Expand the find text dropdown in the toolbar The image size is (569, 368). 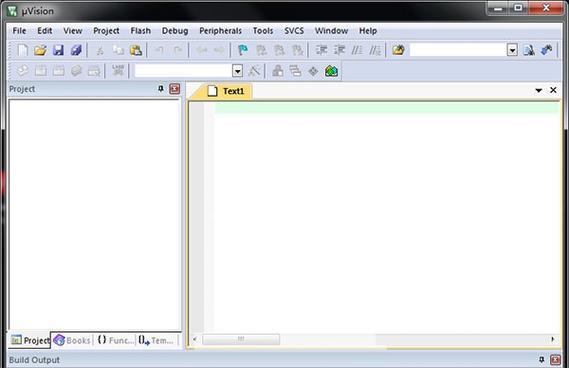tap(512, 50)
